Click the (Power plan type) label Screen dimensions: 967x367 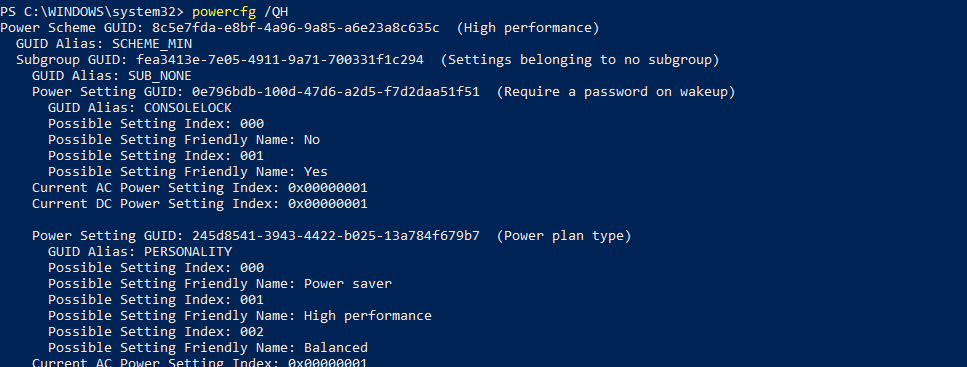(x=564, y=236)
